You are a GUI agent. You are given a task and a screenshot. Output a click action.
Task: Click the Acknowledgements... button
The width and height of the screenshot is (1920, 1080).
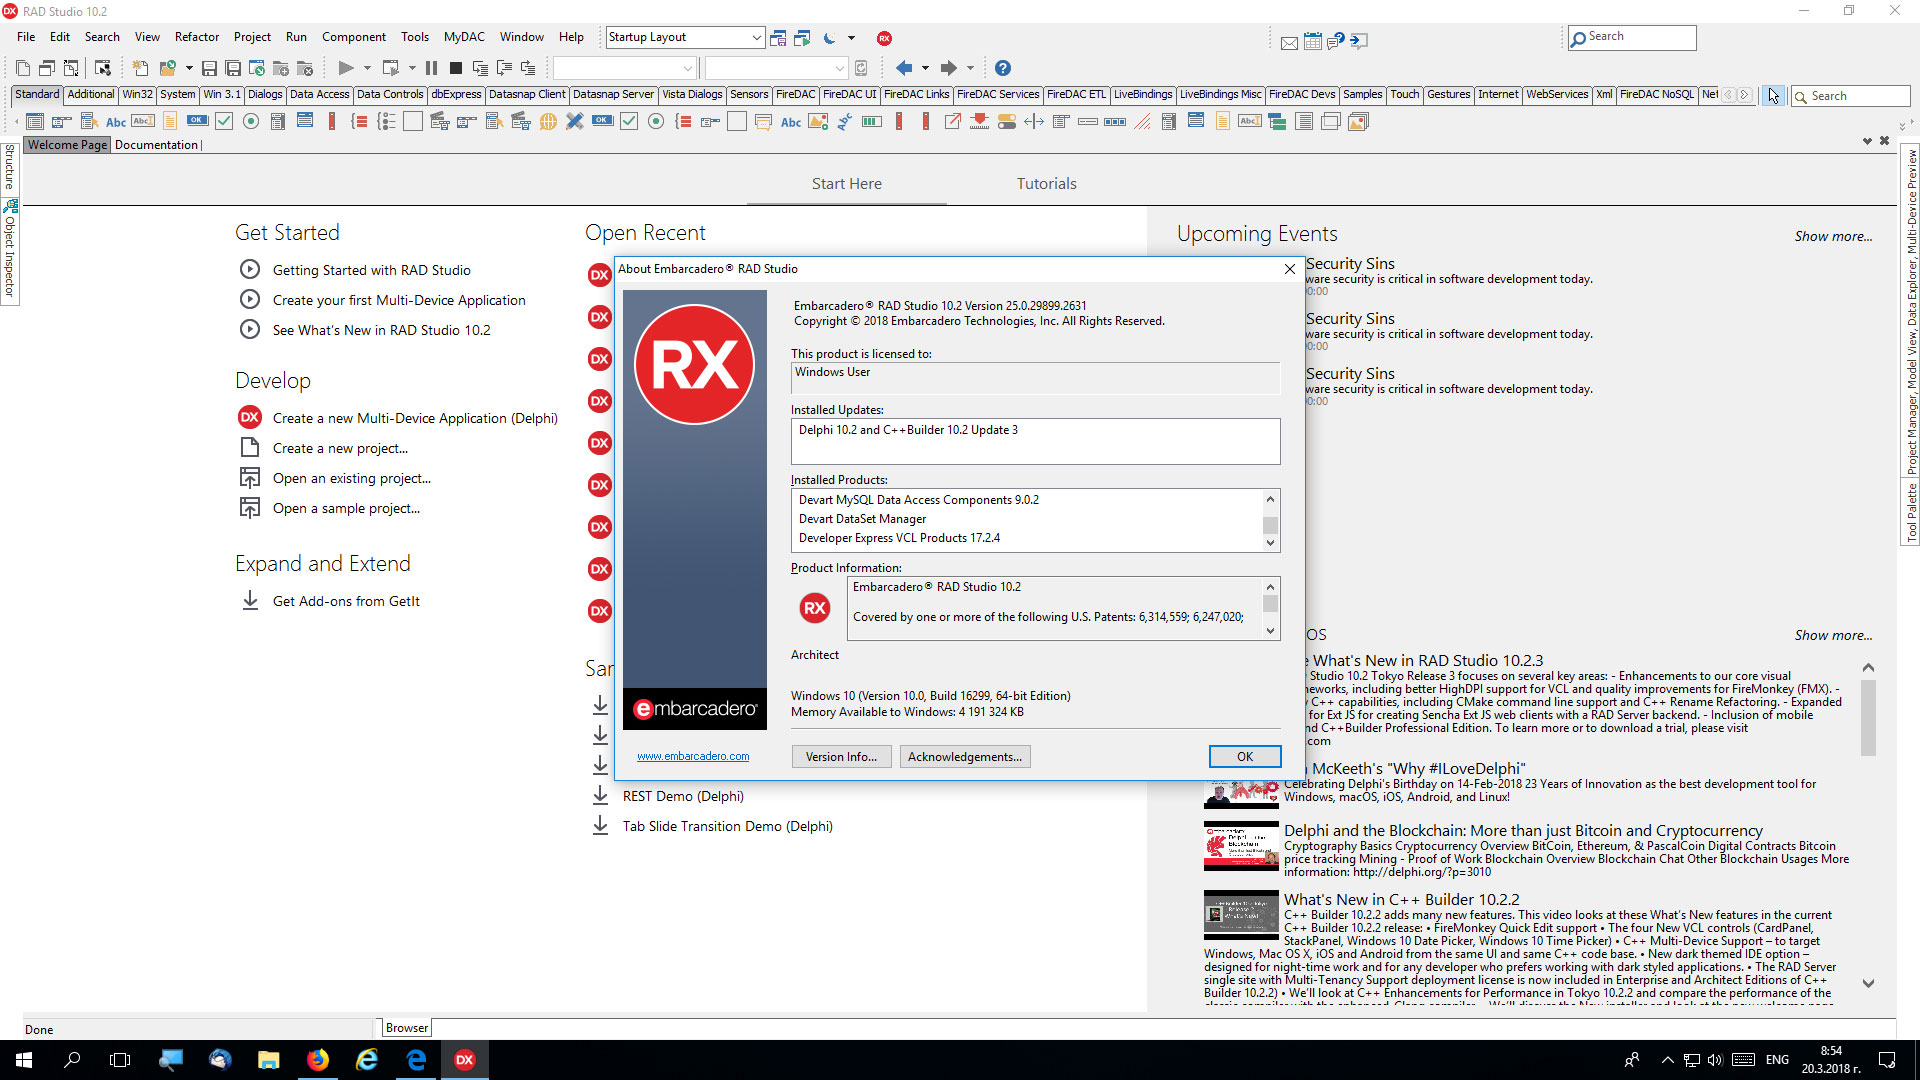tap(964, 757)
